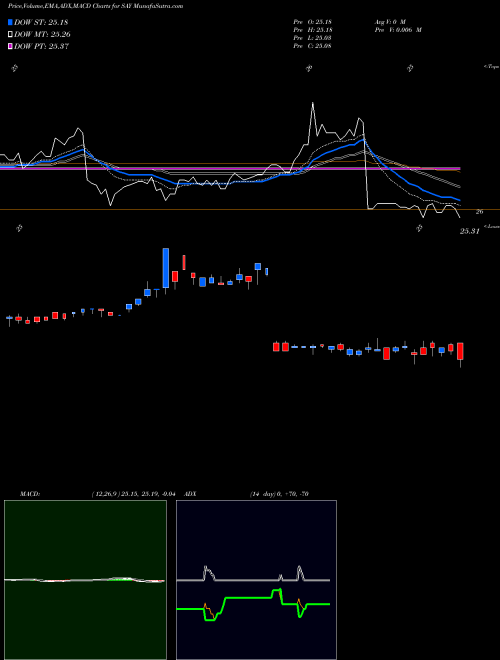The height and width of the screenshot is (660, 500).
Task: Select the 'DOW MT' legend label
Action: click(42, 35)
